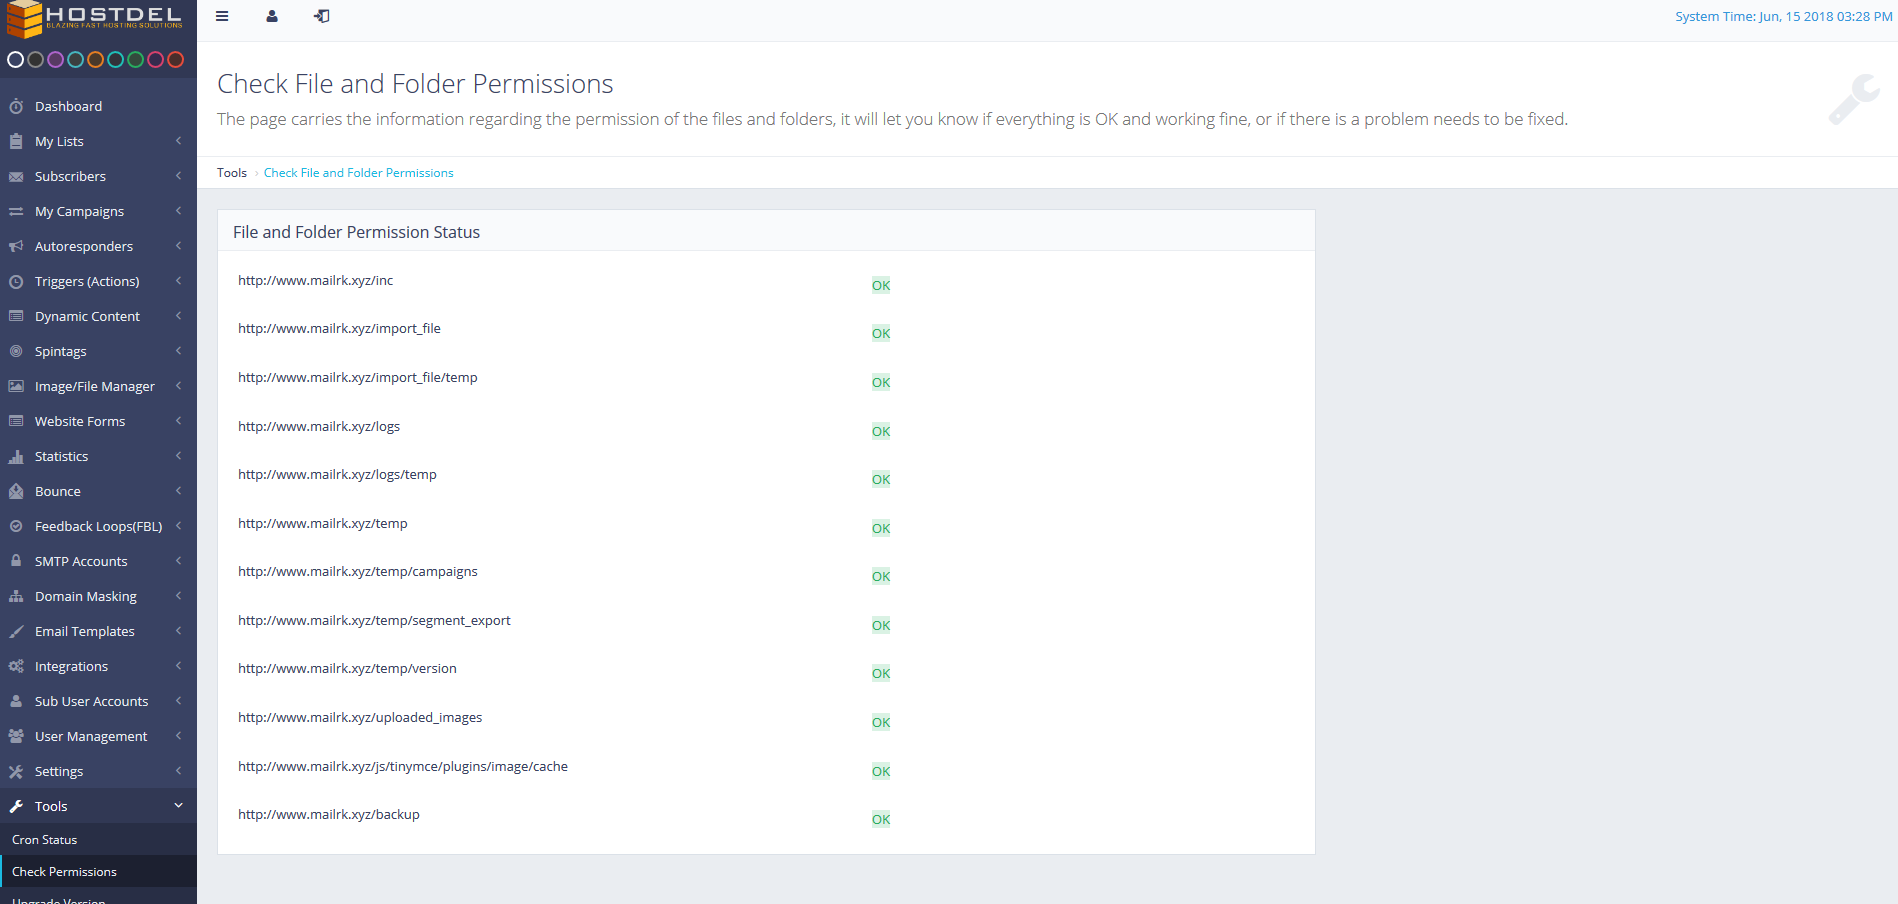Screen dimensions: 1898x904
Task: Click the Dashboard icon in sidebar
Action: coord(16,106)
